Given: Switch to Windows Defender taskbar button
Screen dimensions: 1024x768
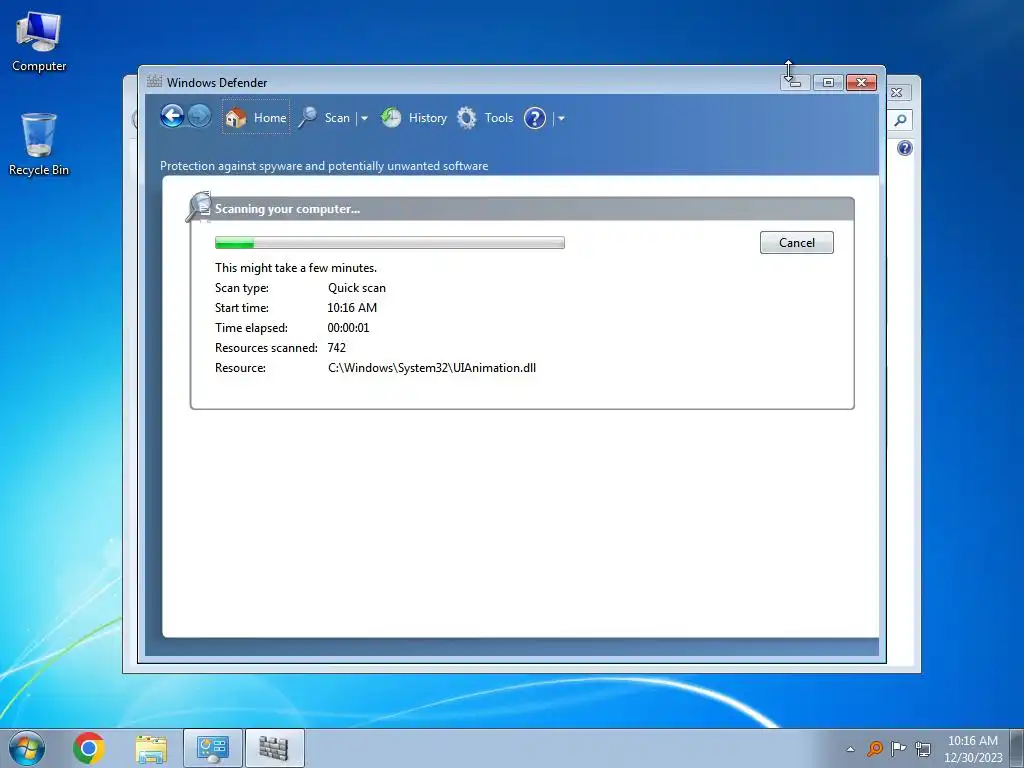Looking at the screenshot, I should click(x=274, y=748).
